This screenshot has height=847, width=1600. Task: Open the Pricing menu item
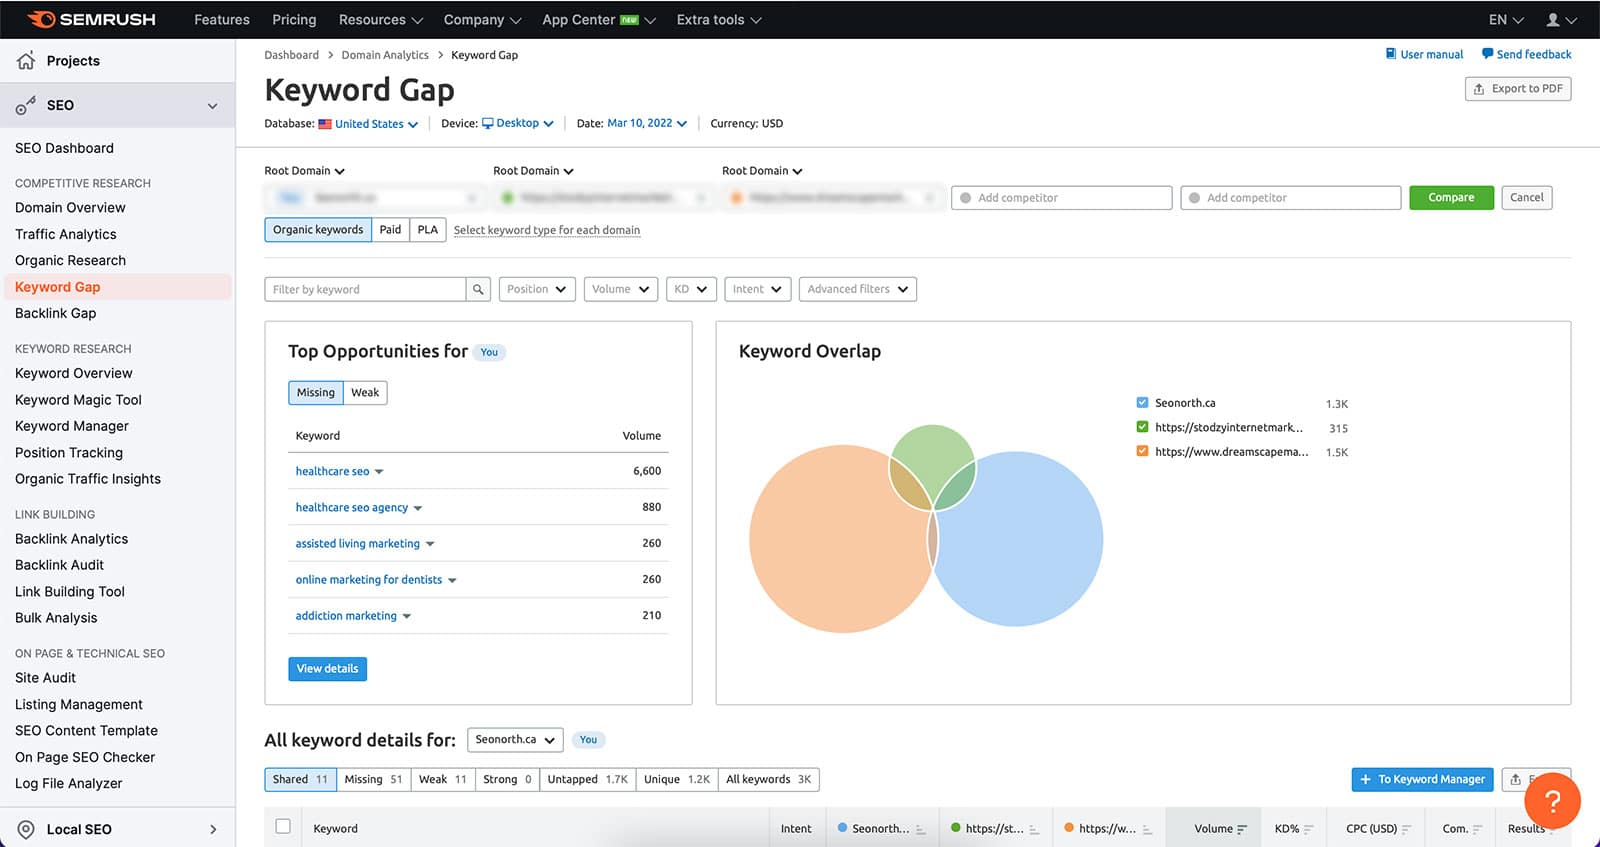tap(294, 19)
